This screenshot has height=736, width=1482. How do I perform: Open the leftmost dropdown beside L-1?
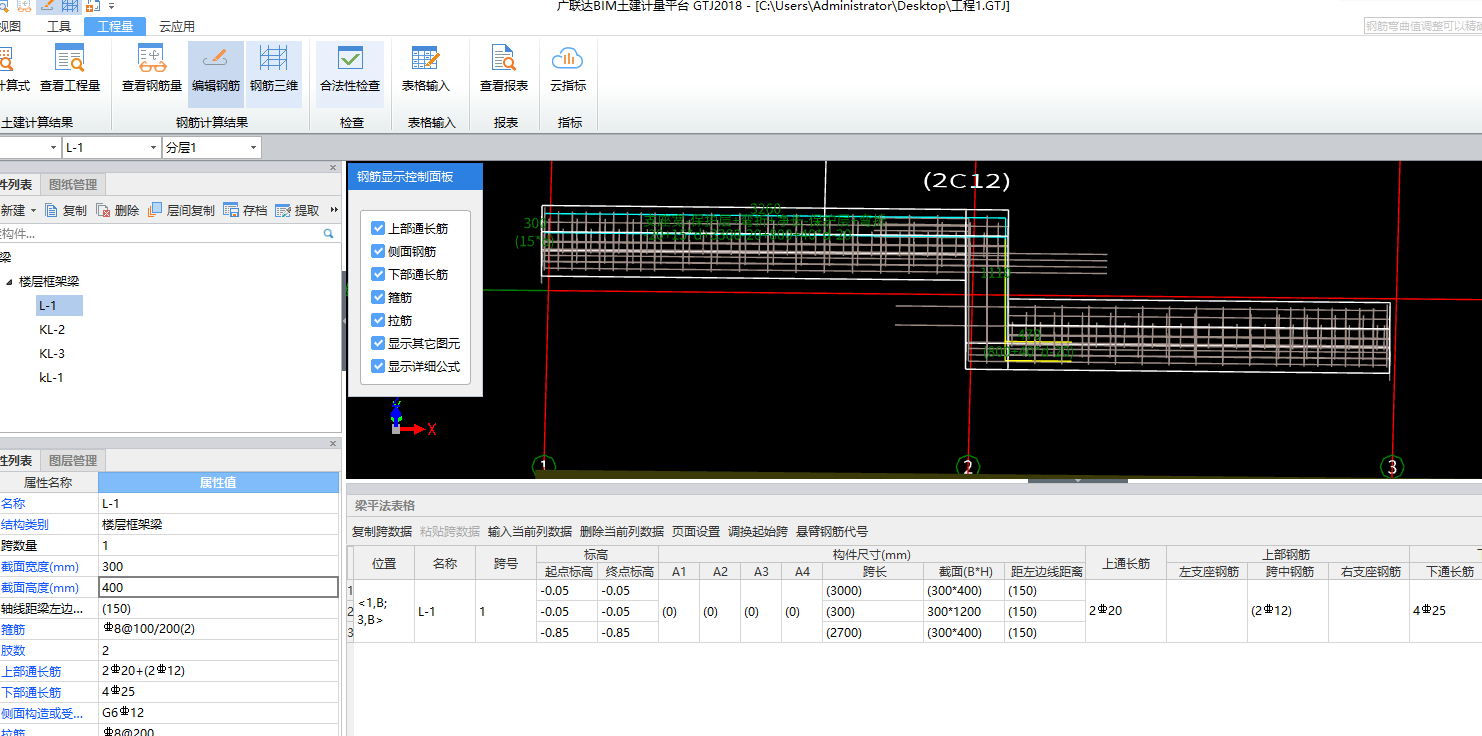pyautogui.click(x=53, y=148)
